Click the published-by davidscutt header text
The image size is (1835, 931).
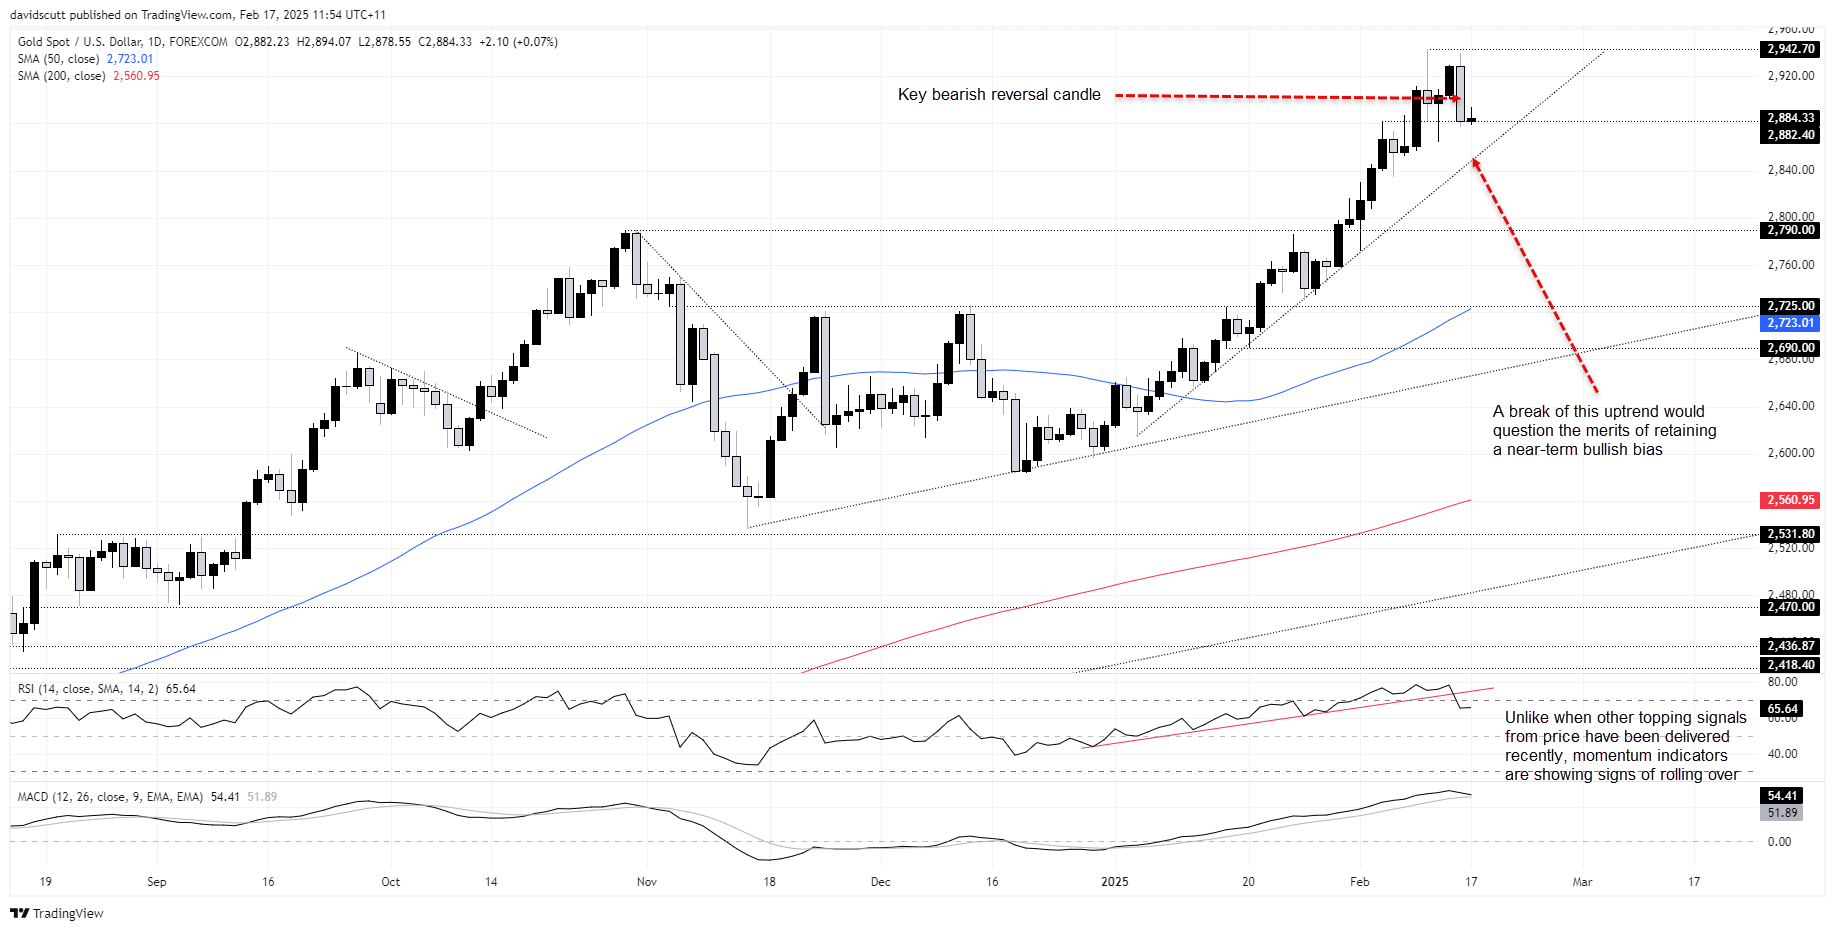point(198,15)
